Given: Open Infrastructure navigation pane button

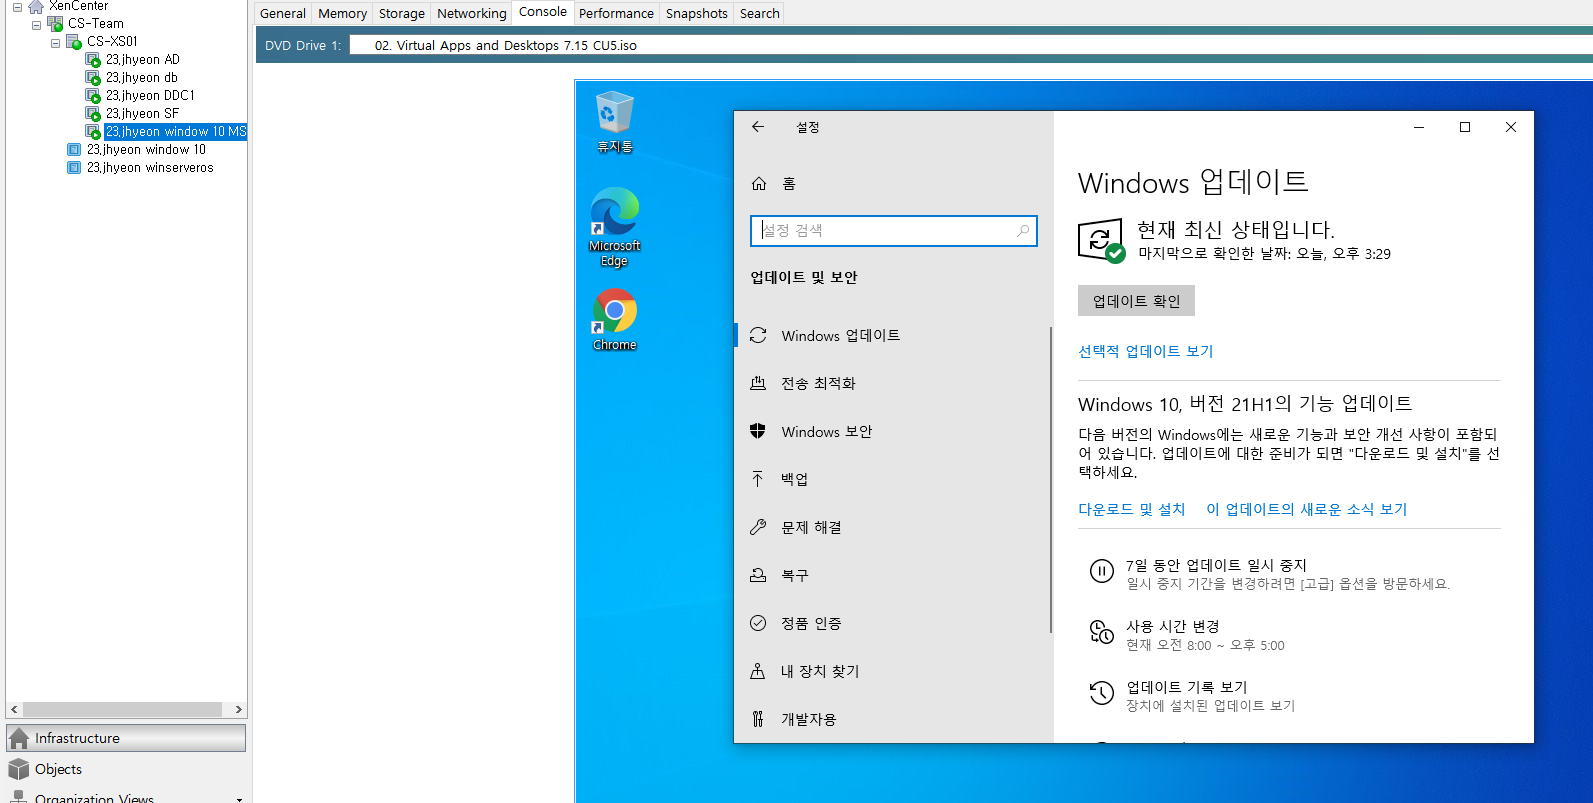Looking at the screenshot, I should pyautogui.click(x=126, y=738).
